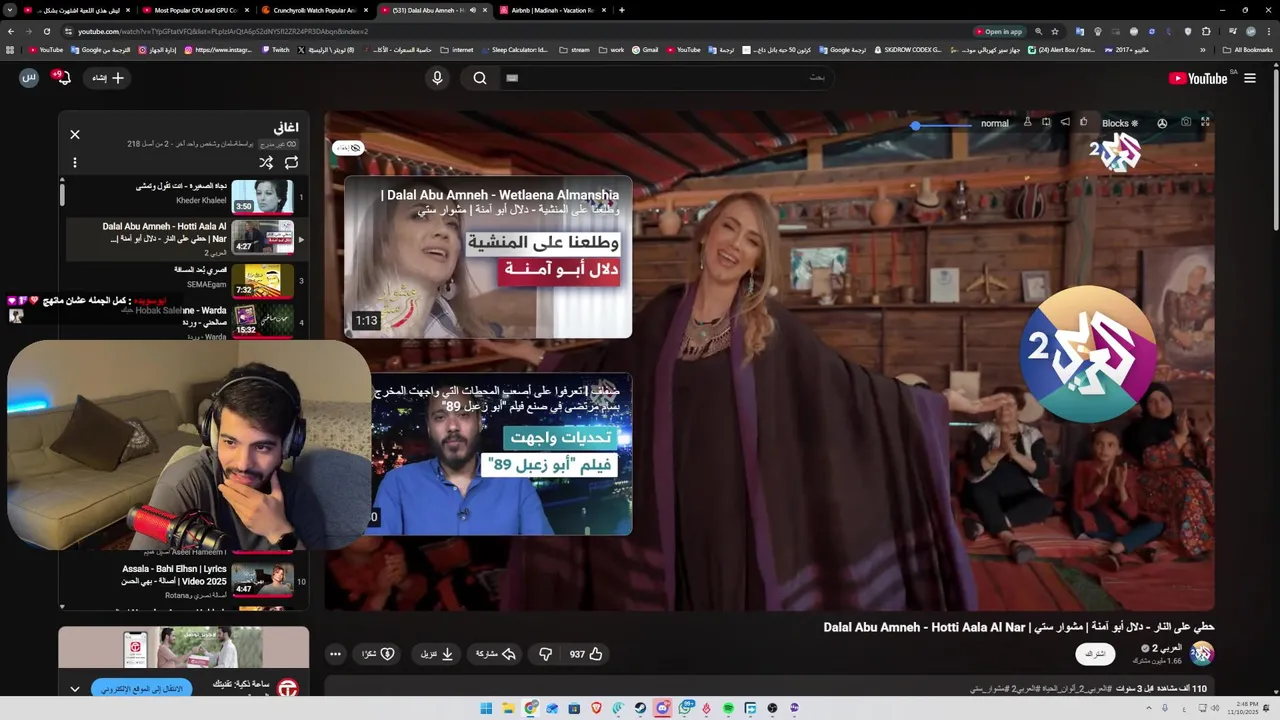Focus the YouTube search box
The height and width of the screenshot is (720, 1280).
[665, 78]
